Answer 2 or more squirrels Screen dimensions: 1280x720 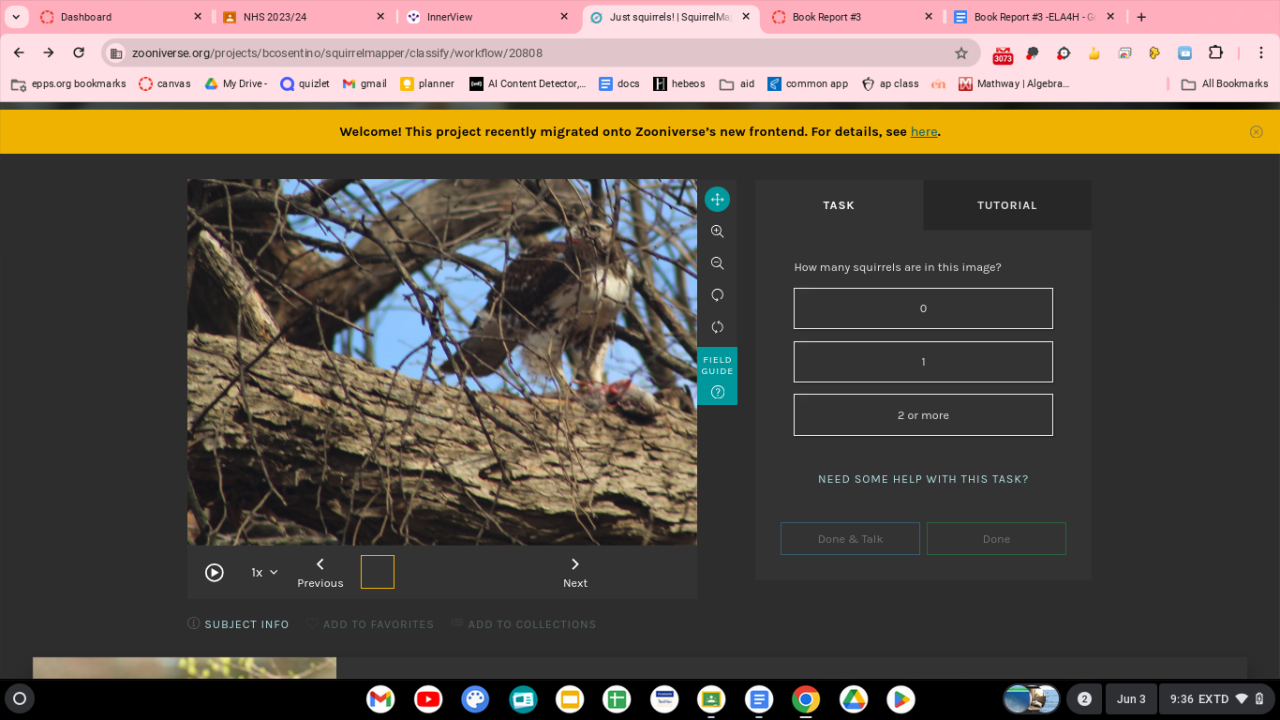pyautogui.click(x=923, y=415)
